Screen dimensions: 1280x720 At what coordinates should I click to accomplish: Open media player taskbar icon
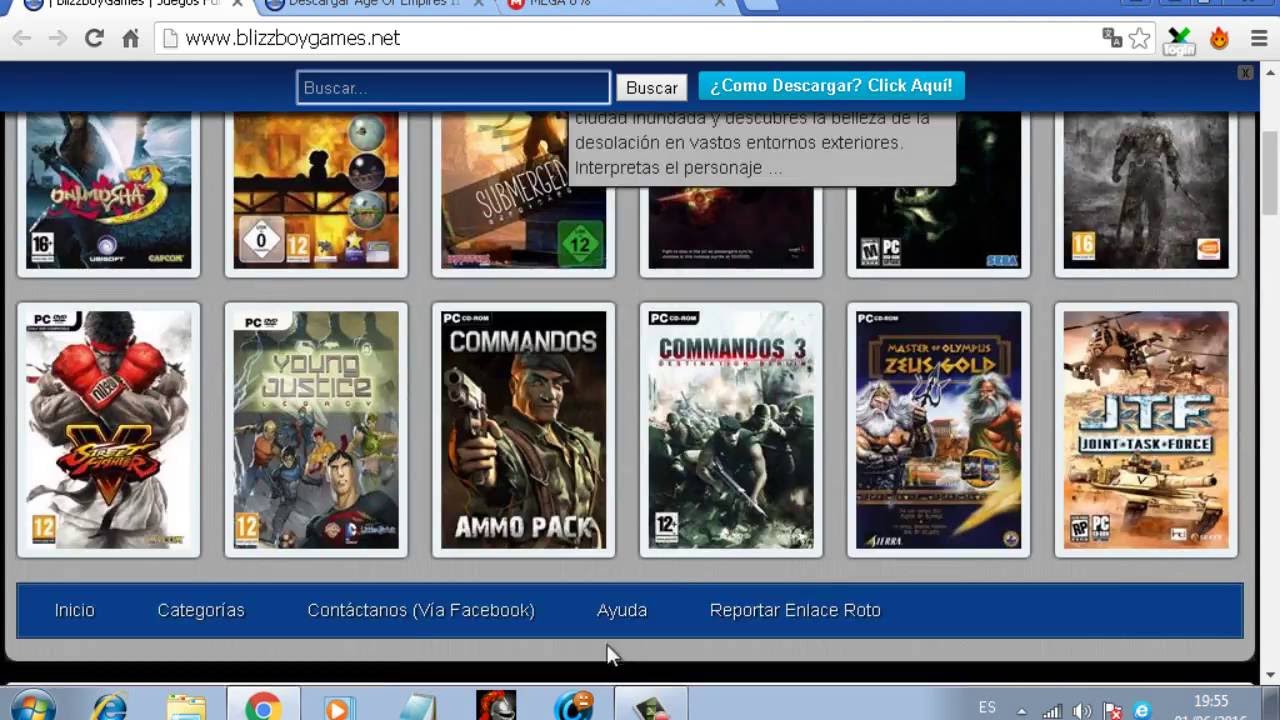coord(340,707)
